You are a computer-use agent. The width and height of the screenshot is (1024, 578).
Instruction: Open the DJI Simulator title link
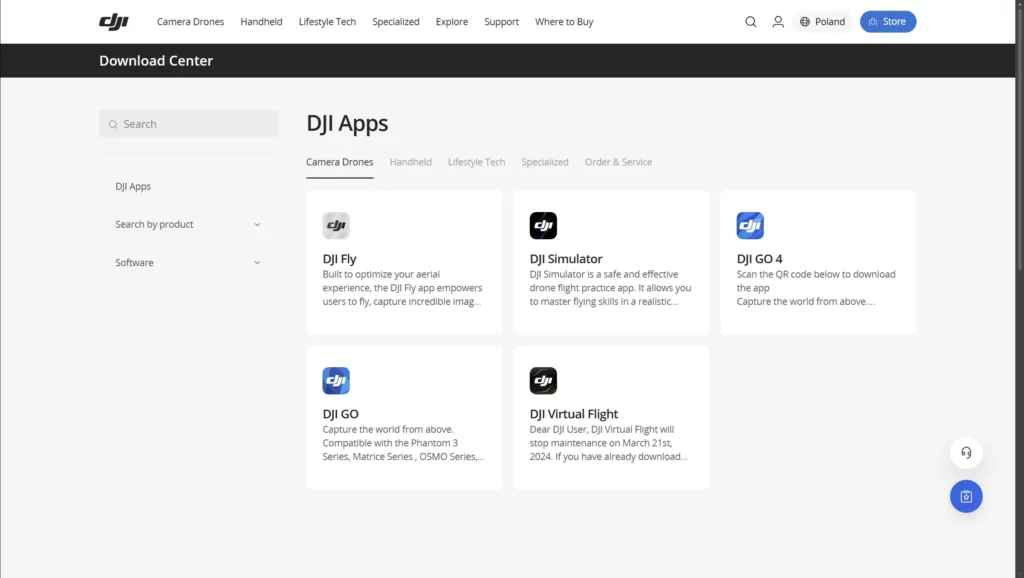(x=566, y=259)
